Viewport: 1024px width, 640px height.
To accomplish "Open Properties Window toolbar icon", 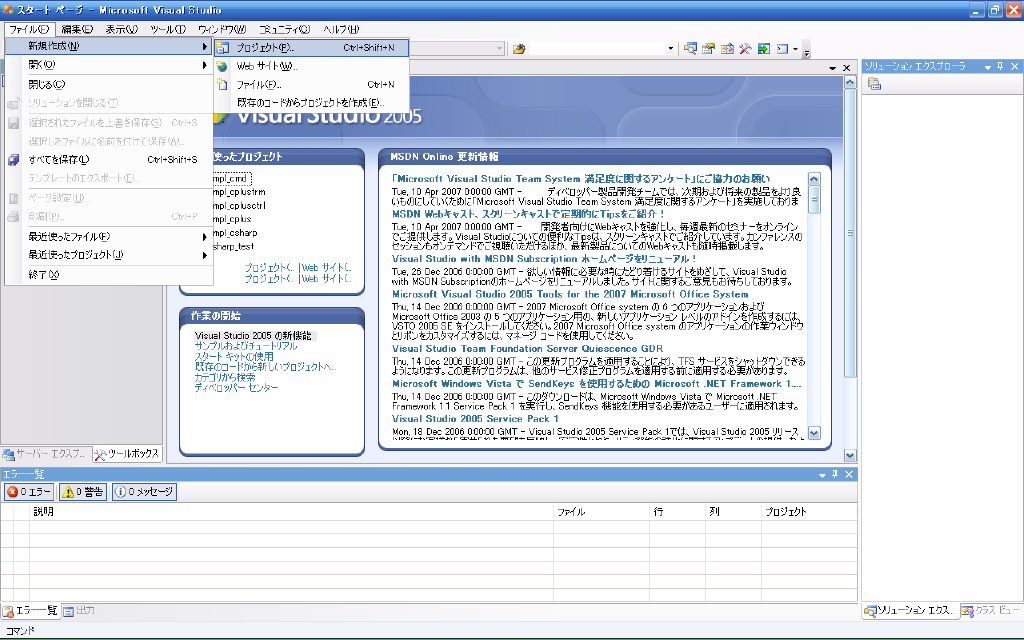I will coord(709,49).
